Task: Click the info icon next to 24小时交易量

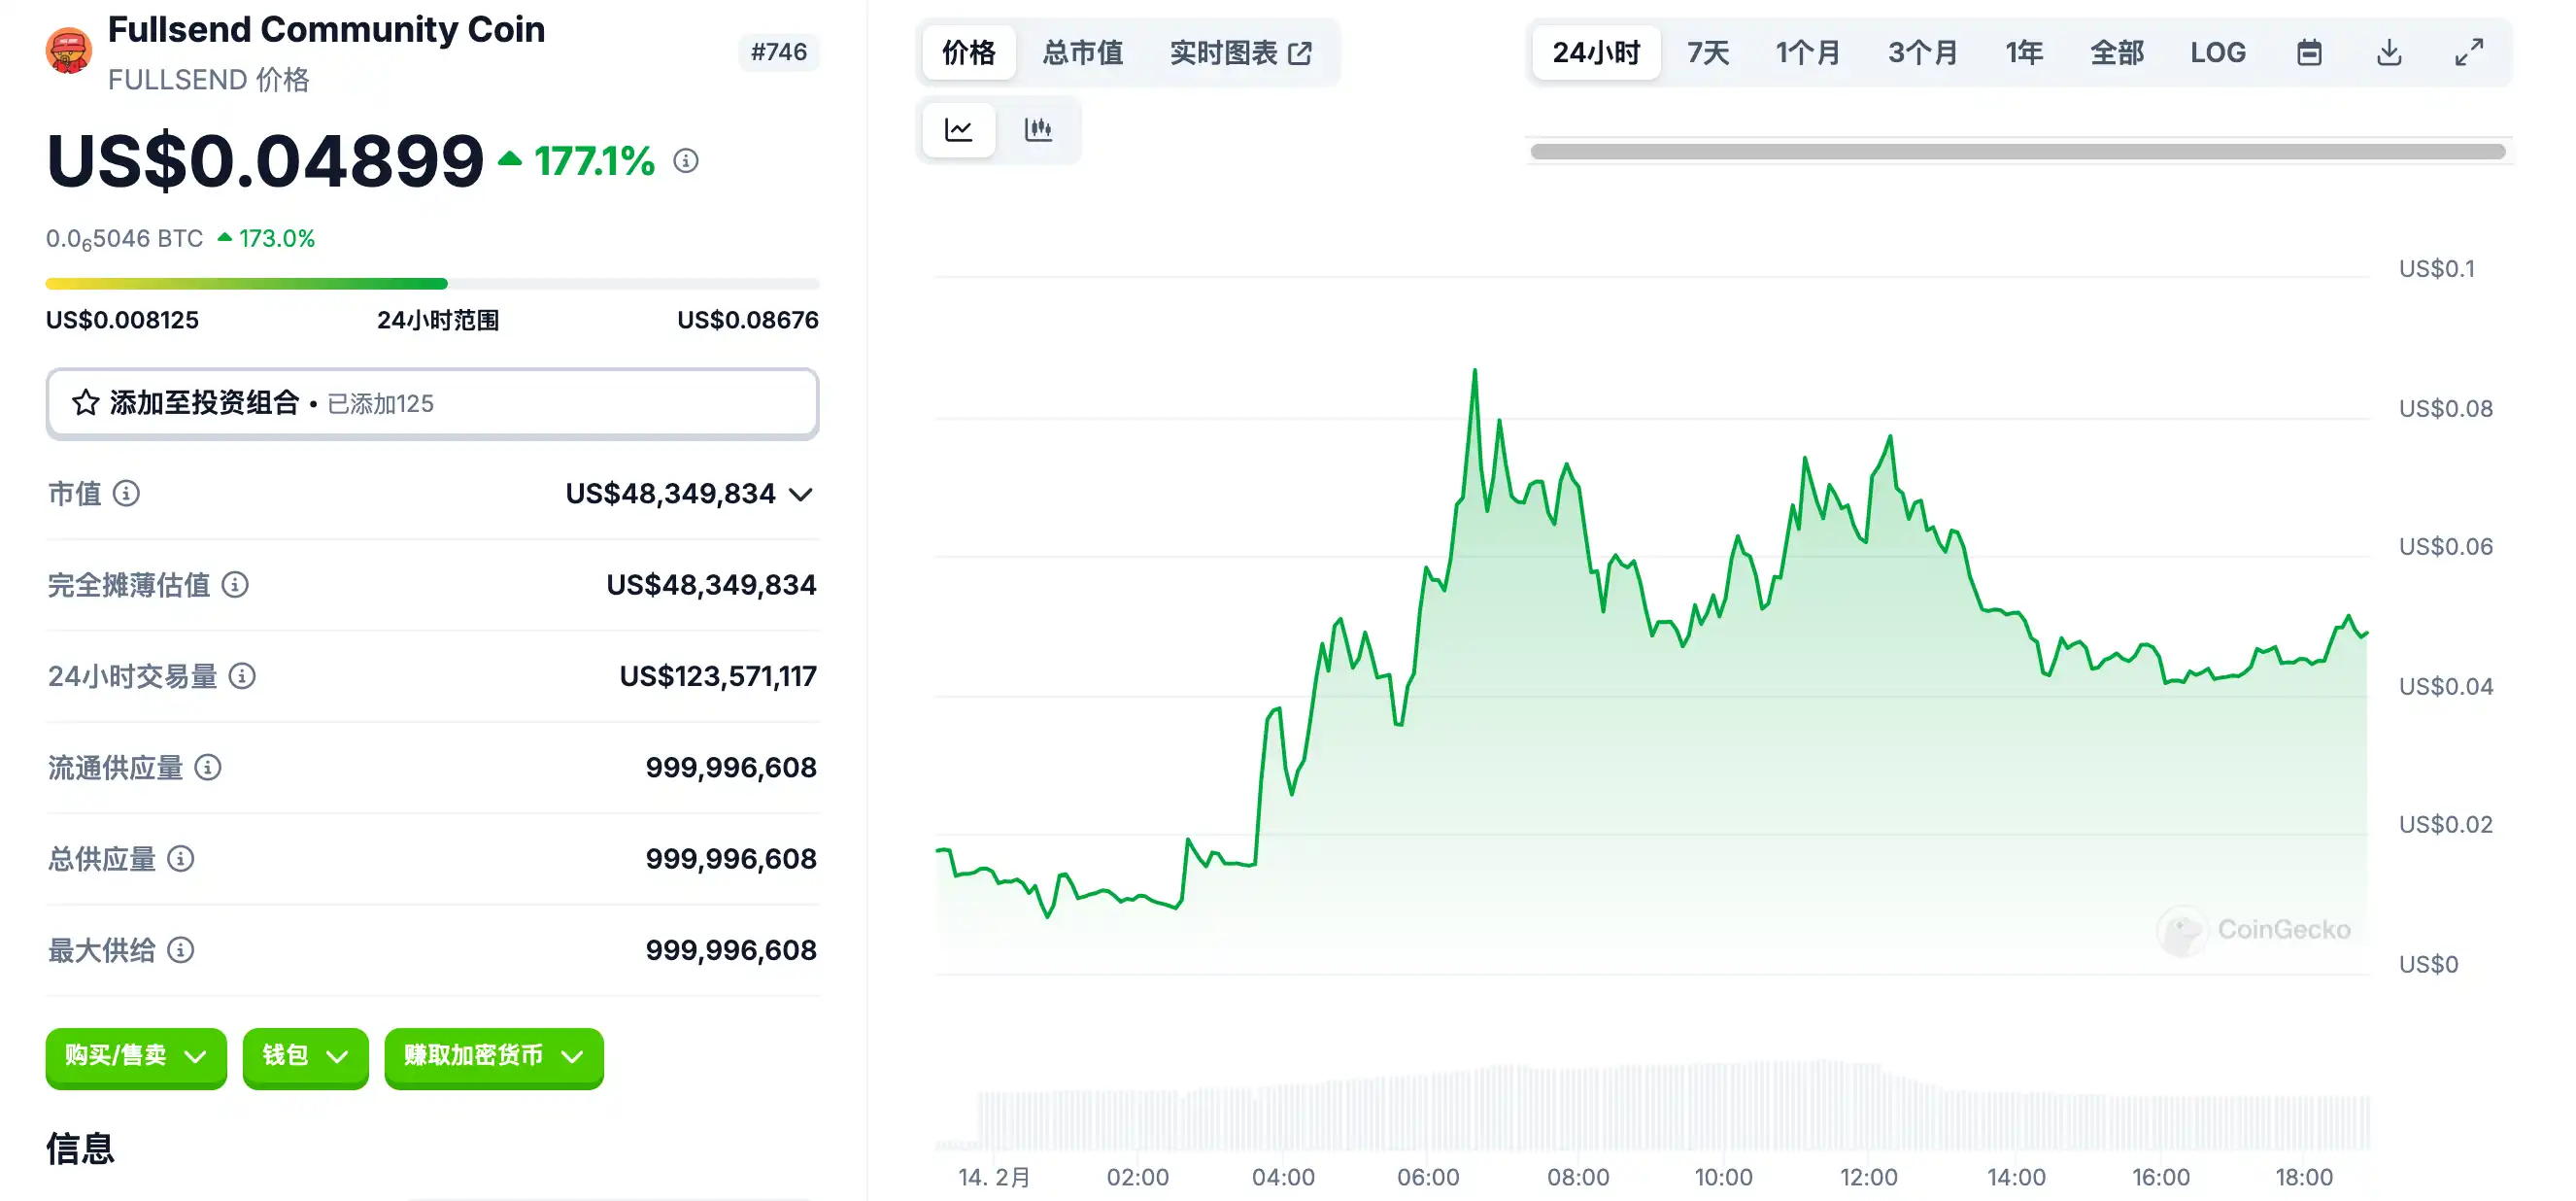Action: click(x=242, y=676)
